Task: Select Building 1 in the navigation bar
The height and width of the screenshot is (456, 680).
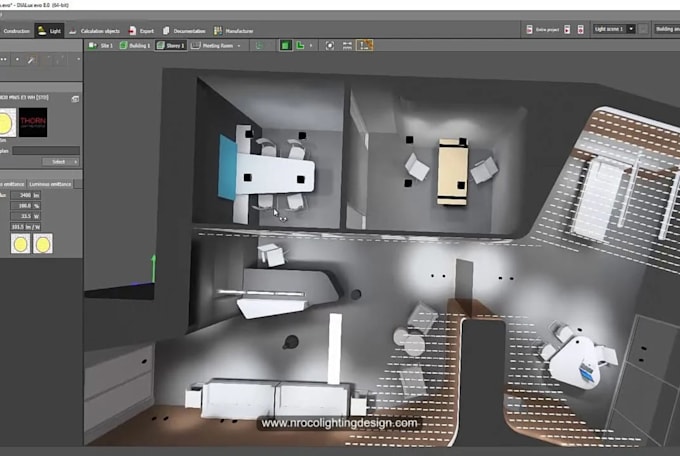Action: tap(135, 46)
